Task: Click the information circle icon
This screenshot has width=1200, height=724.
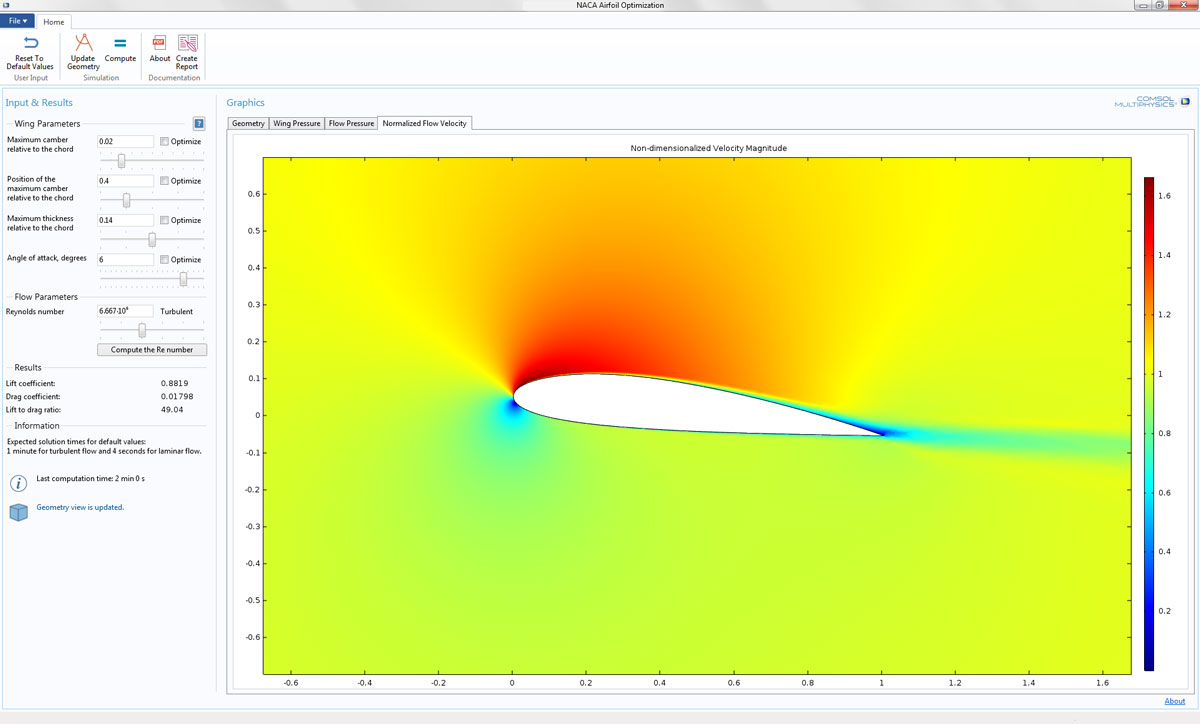Action: (18, 483)
